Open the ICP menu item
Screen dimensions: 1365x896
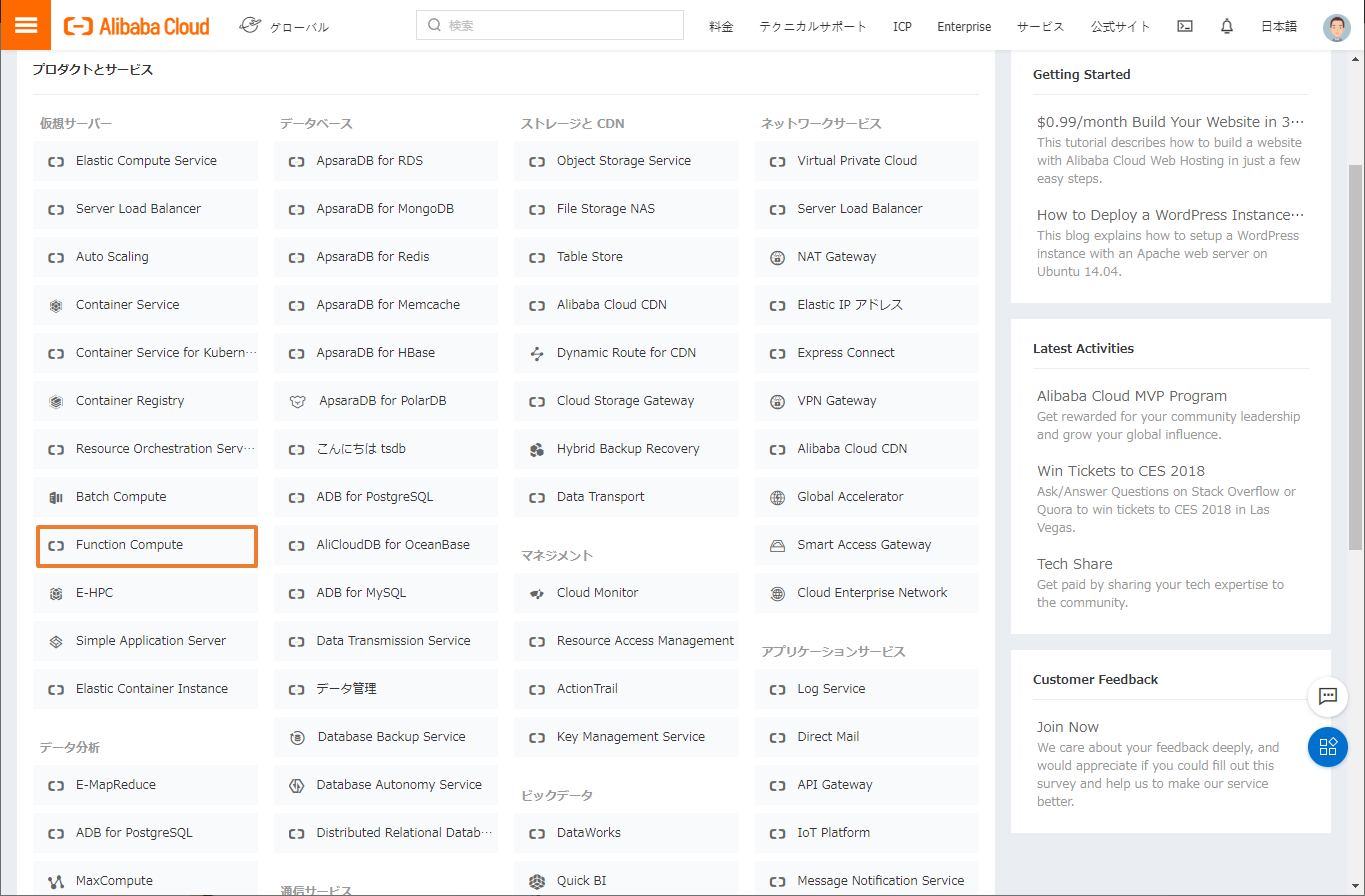[902, 26]
